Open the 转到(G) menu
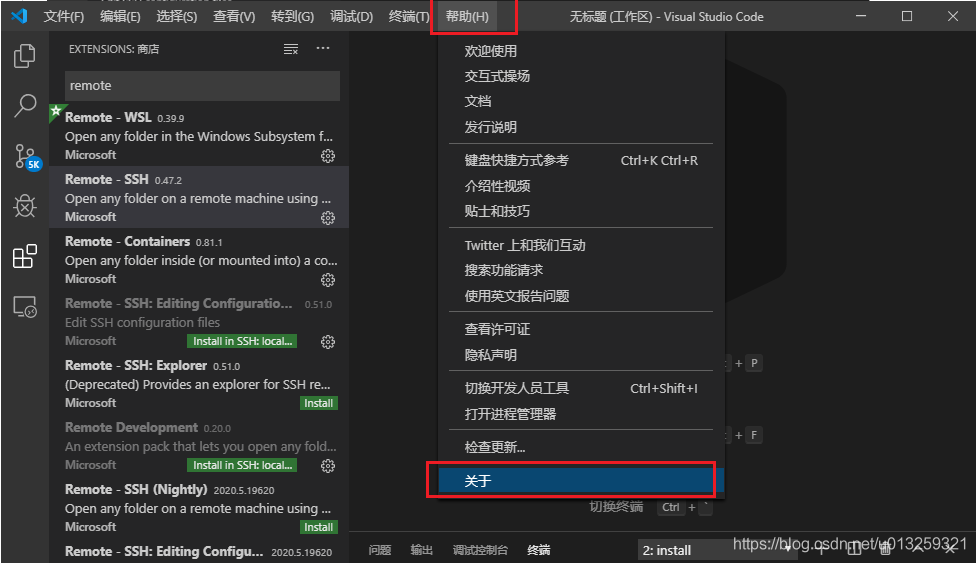 pyautogui.click(x=293, y=17)
